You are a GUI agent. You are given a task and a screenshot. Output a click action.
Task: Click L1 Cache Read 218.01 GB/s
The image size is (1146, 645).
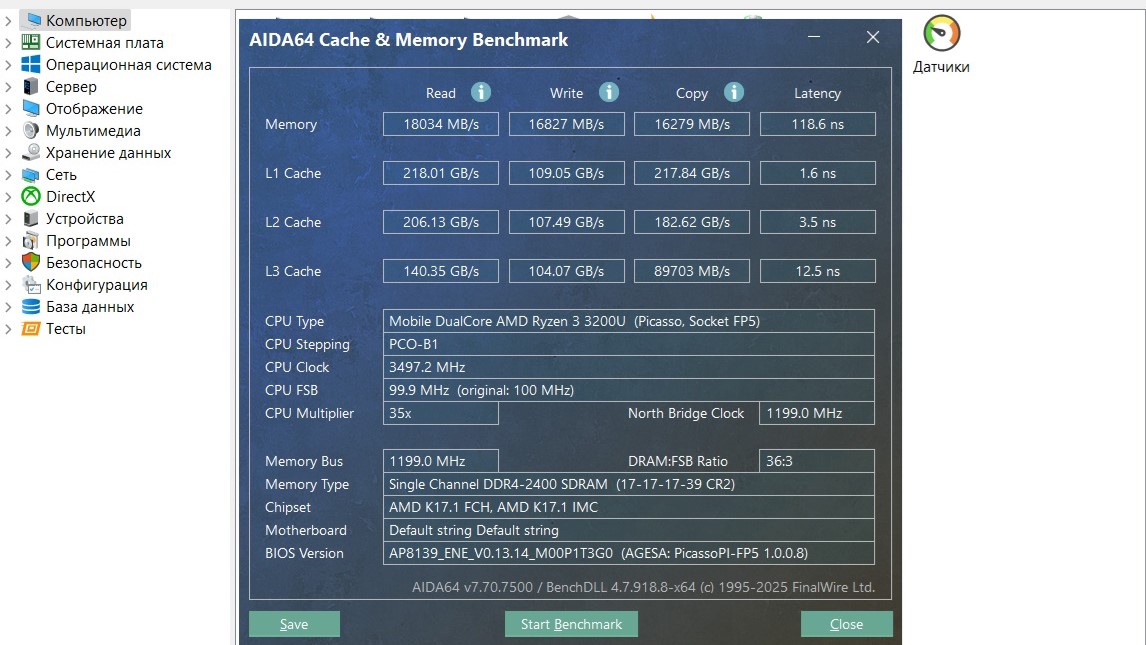tap(441, 173)
